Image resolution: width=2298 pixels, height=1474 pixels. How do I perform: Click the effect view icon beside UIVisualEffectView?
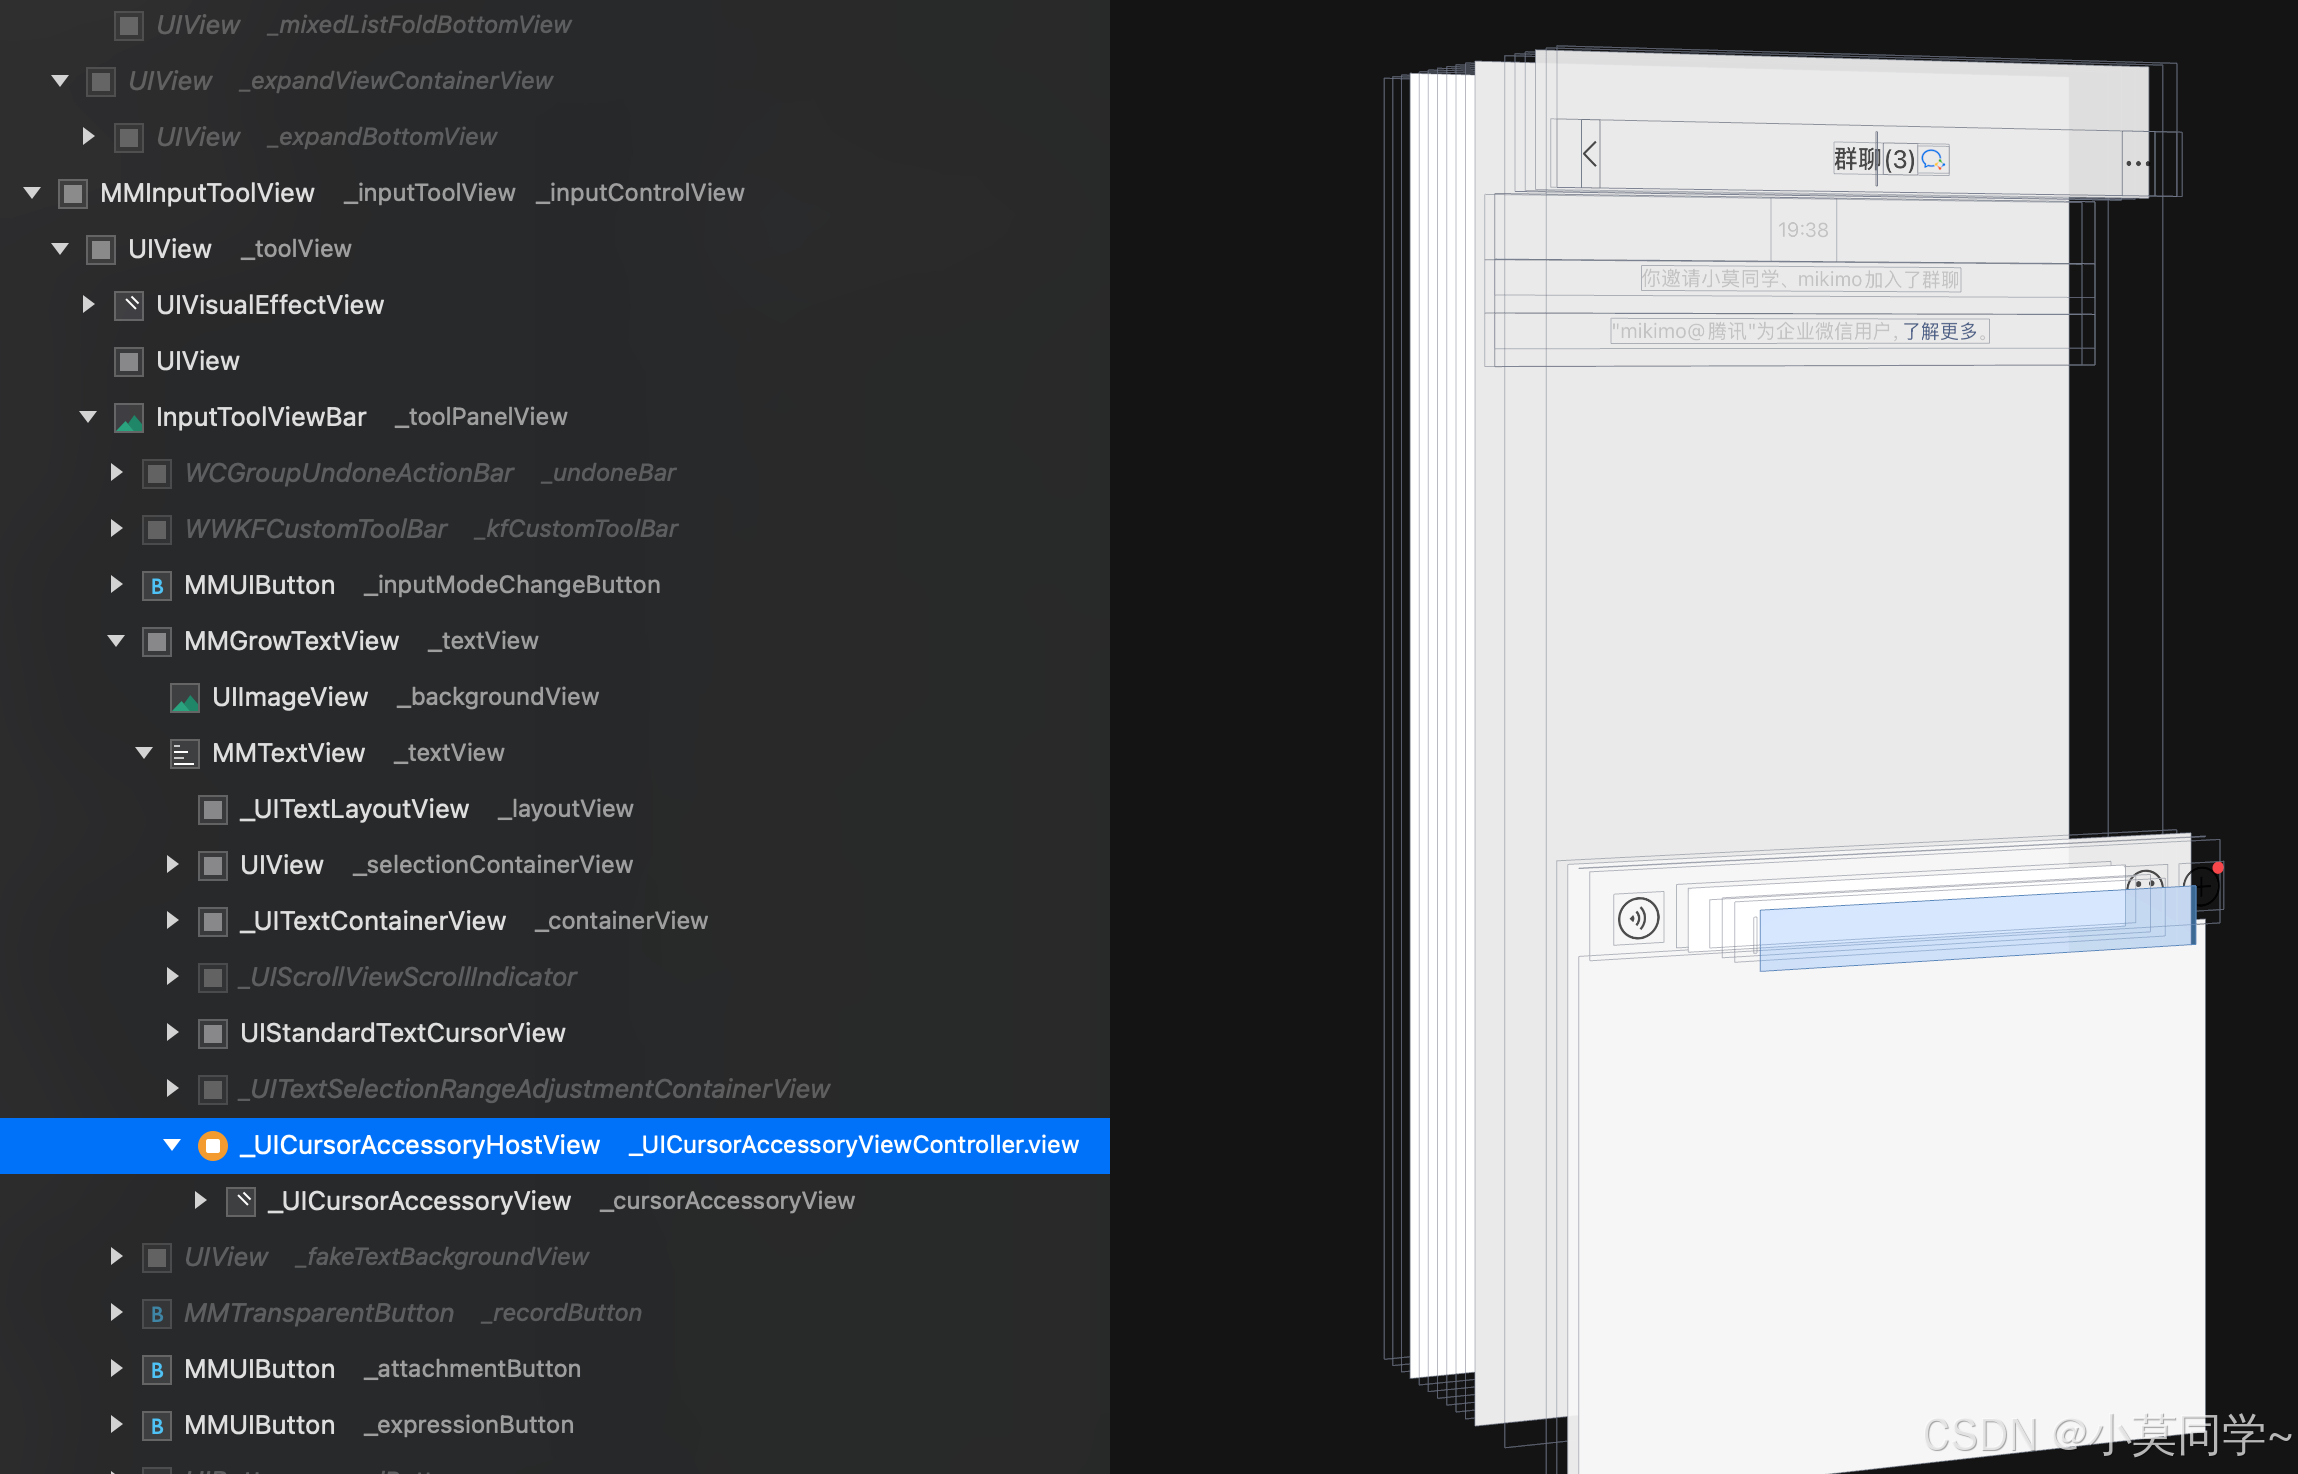(129, 305)
